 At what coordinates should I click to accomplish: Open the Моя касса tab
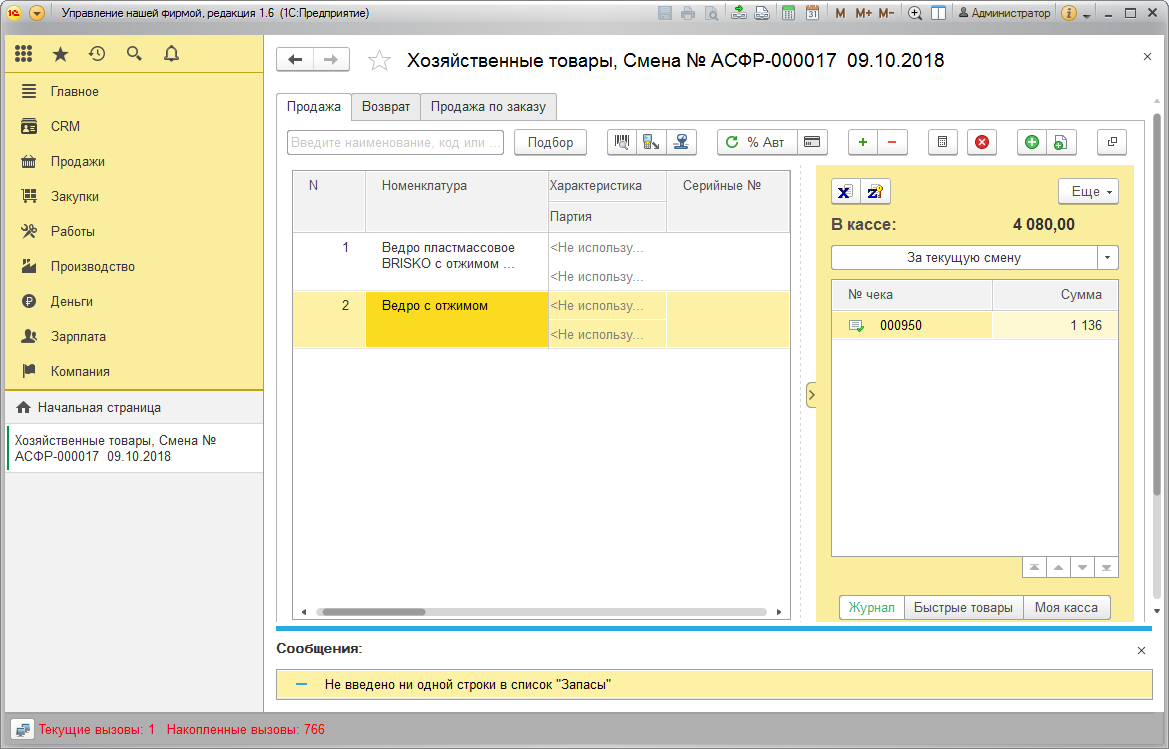click(x=1066, y=607)
